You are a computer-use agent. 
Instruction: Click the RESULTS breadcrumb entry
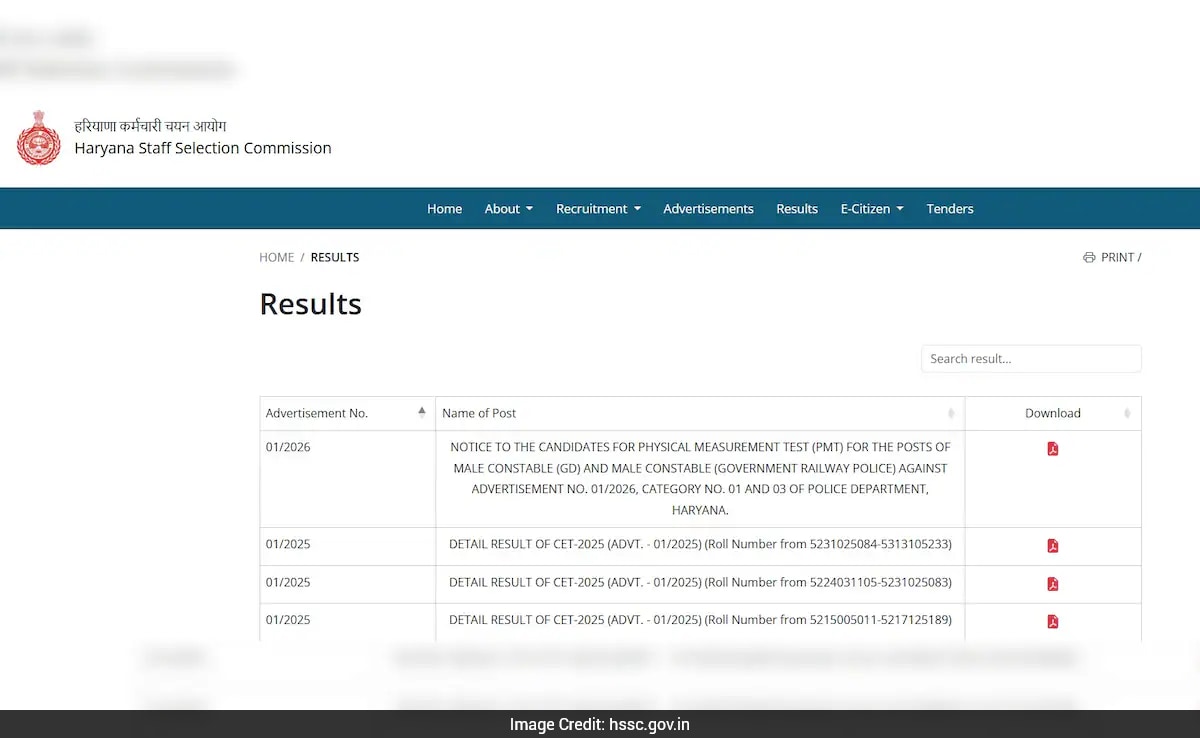tap(334, 257)
